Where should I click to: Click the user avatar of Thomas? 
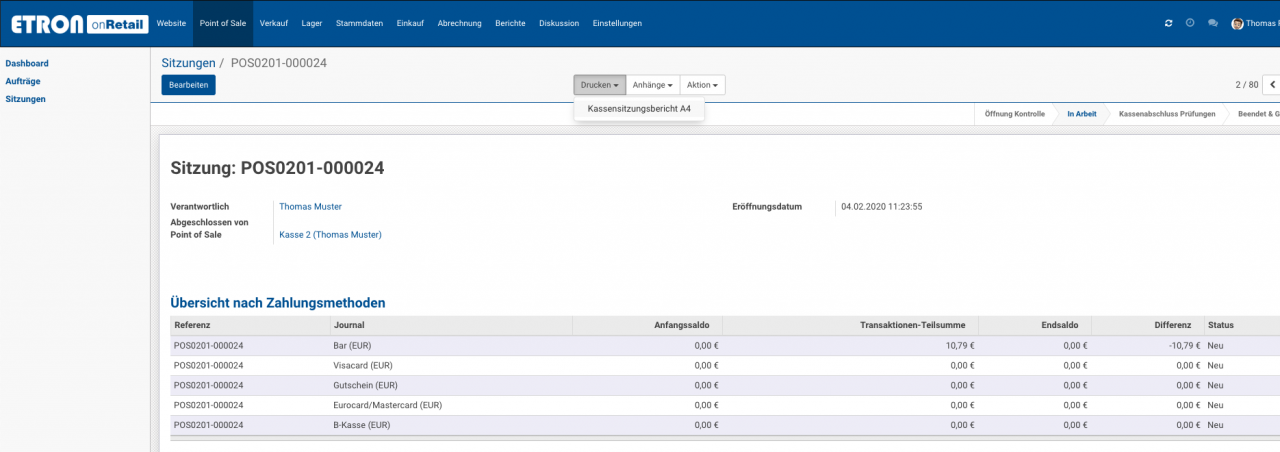(x=1237, y=23)
